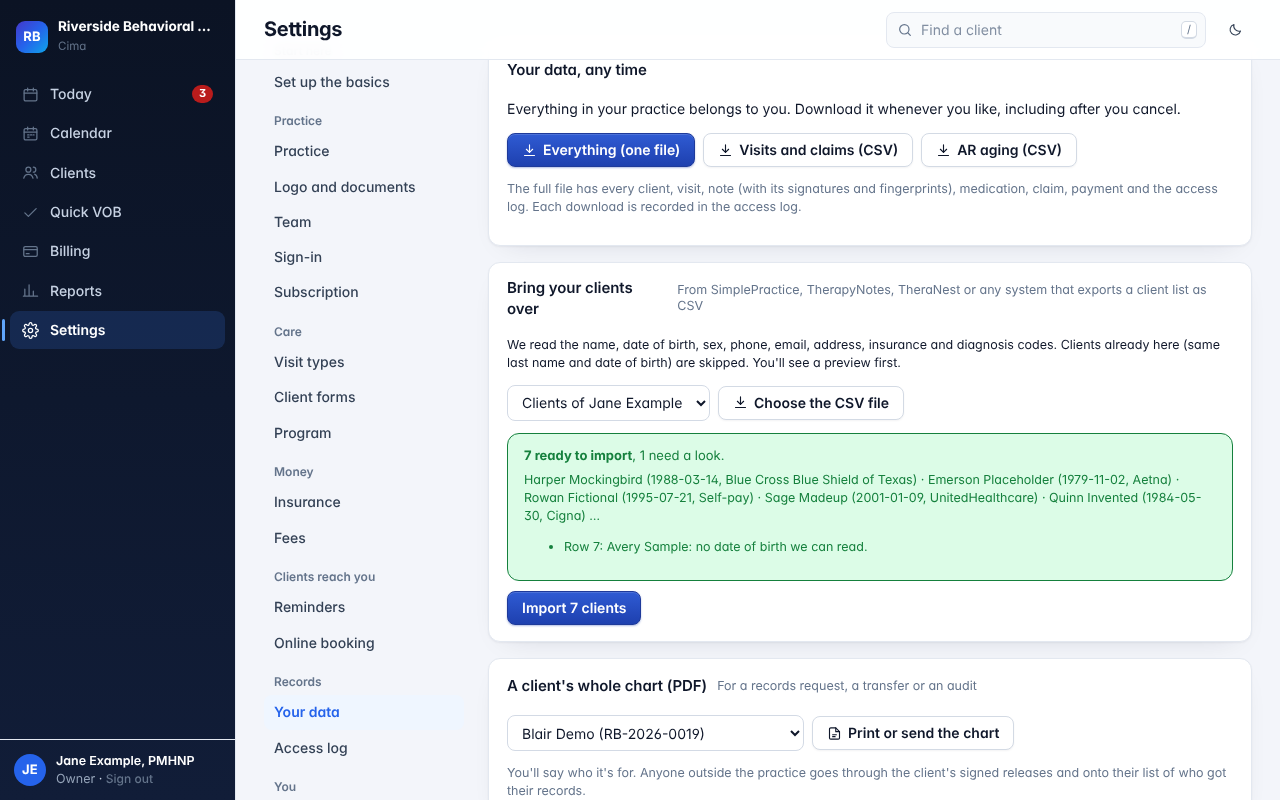The image size is (1280, 800).
Task: Click the Sign out link
Action: pos(130,779)
